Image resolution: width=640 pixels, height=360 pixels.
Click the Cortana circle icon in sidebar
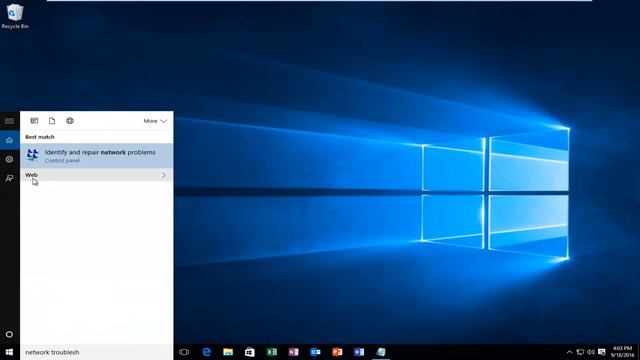tap(9, 334)
